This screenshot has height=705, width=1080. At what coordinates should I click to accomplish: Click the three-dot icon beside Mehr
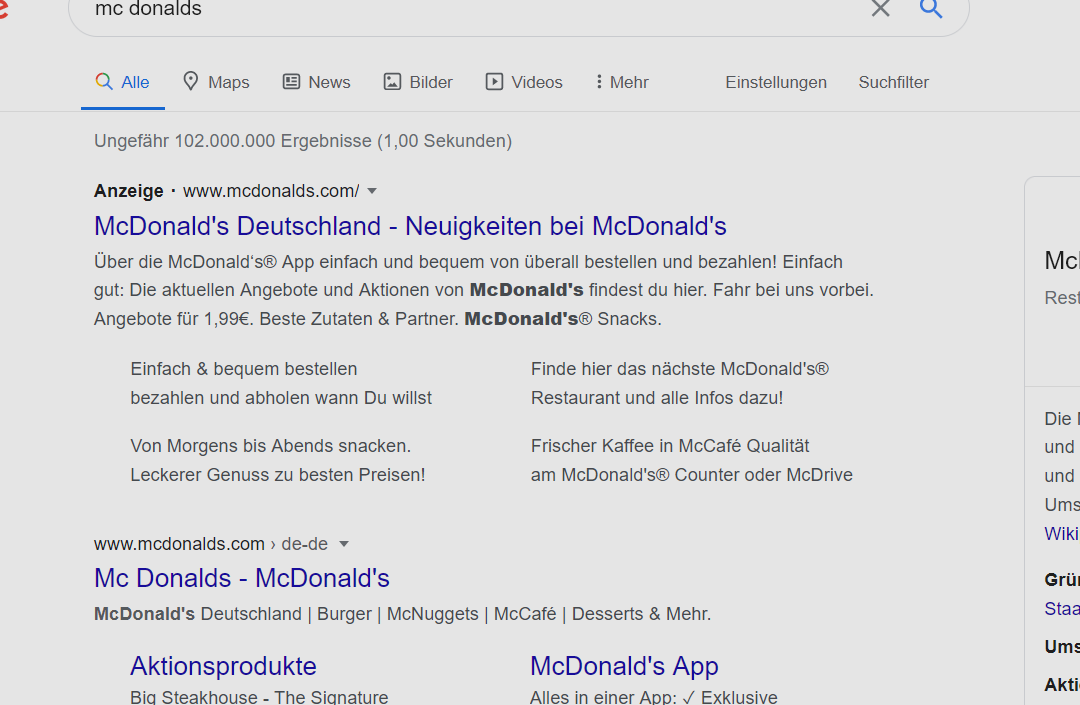coord(599,82)
